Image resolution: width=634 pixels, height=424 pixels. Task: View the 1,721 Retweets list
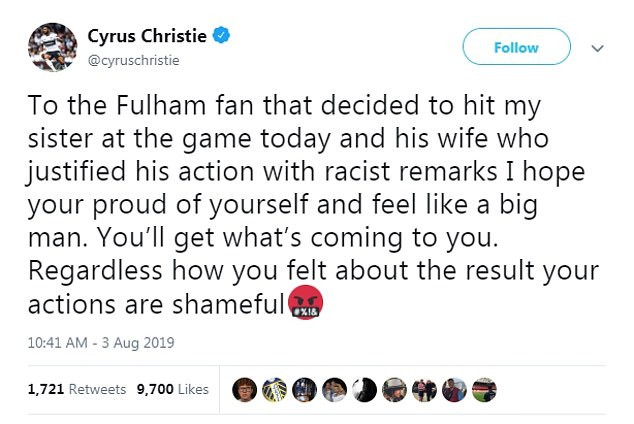point(77,389)
